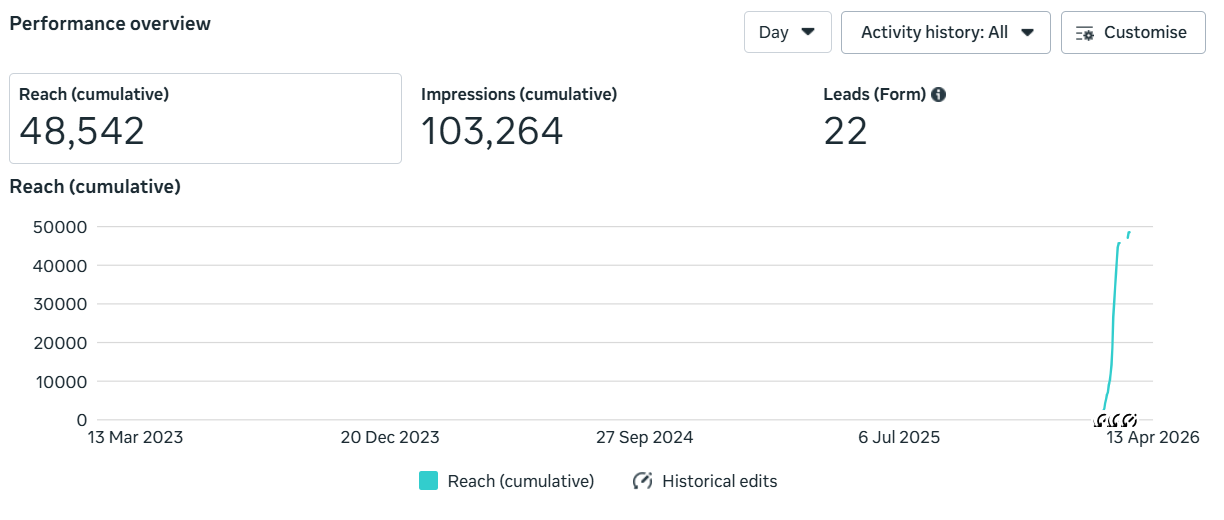Click the 13 Apr 2026 axis date
This screenshot has height=520, width=1224.
point(1152,438)
